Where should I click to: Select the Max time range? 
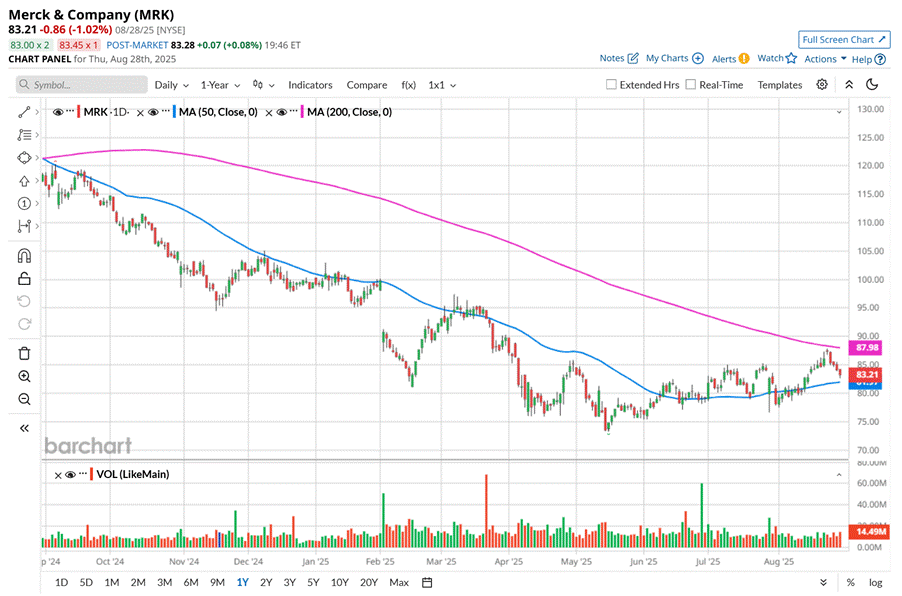(x=399, y=582)
